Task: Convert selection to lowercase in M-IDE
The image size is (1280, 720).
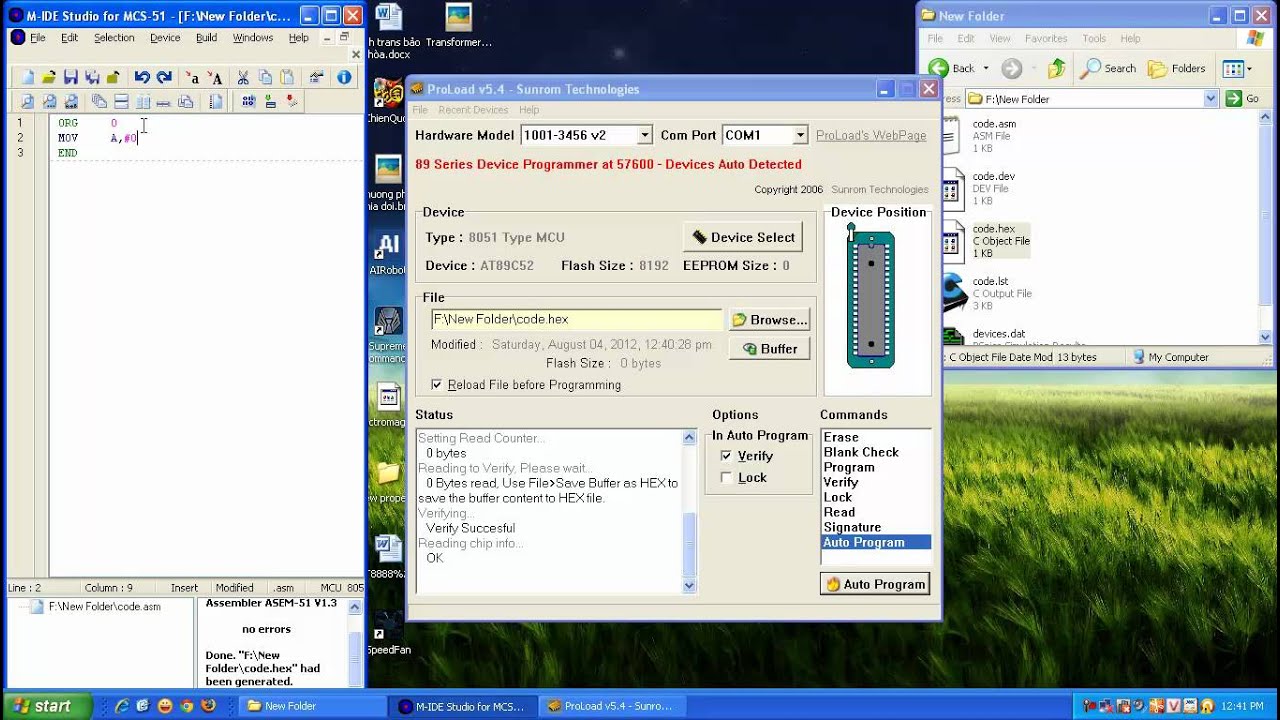Action: pyautogui.click(x=193, y=77)
